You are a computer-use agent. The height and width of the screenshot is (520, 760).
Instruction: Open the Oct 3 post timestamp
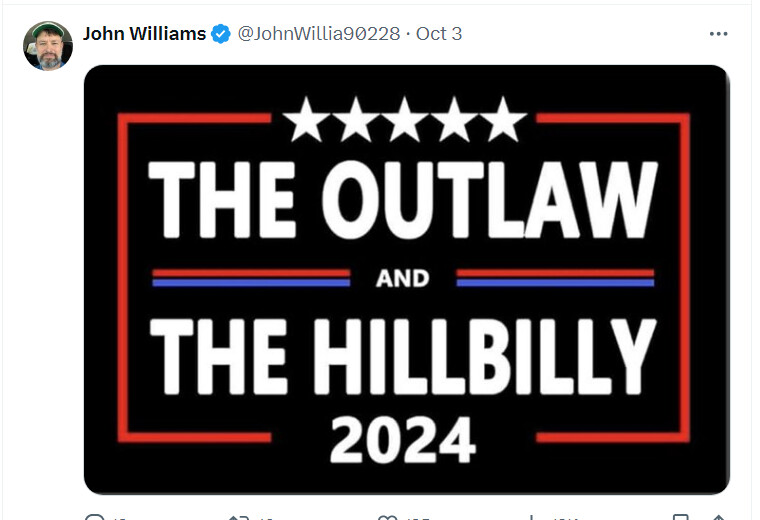tap(439, 34)
